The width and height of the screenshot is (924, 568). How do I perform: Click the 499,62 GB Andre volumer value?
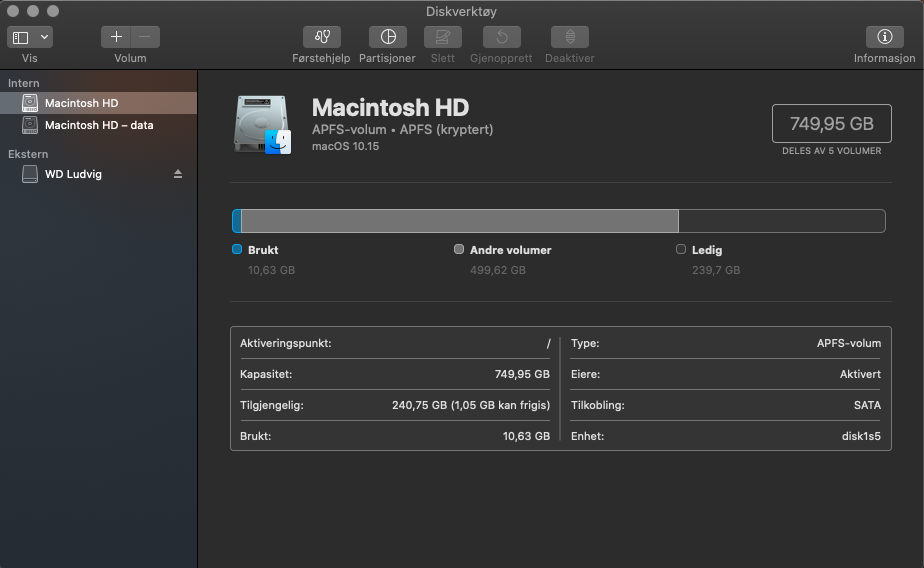pos(498,270)
